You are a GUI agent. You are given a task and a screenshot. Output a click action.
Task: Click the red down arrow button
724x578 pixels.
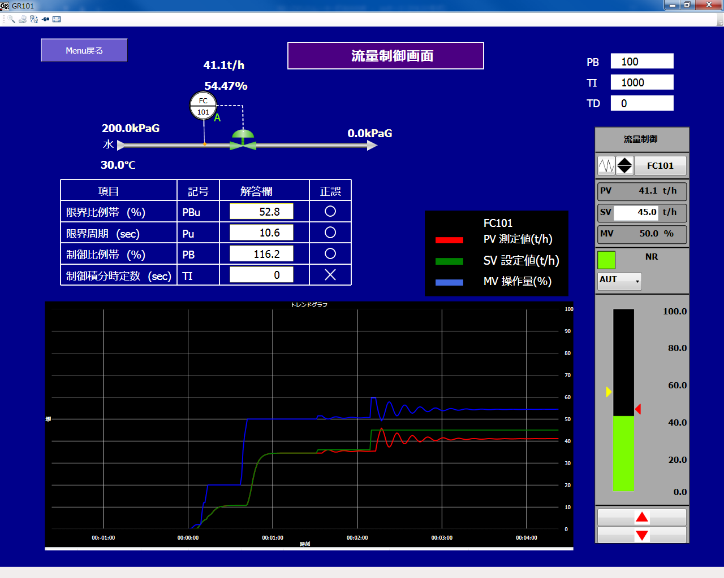click(x=641, y=535)
